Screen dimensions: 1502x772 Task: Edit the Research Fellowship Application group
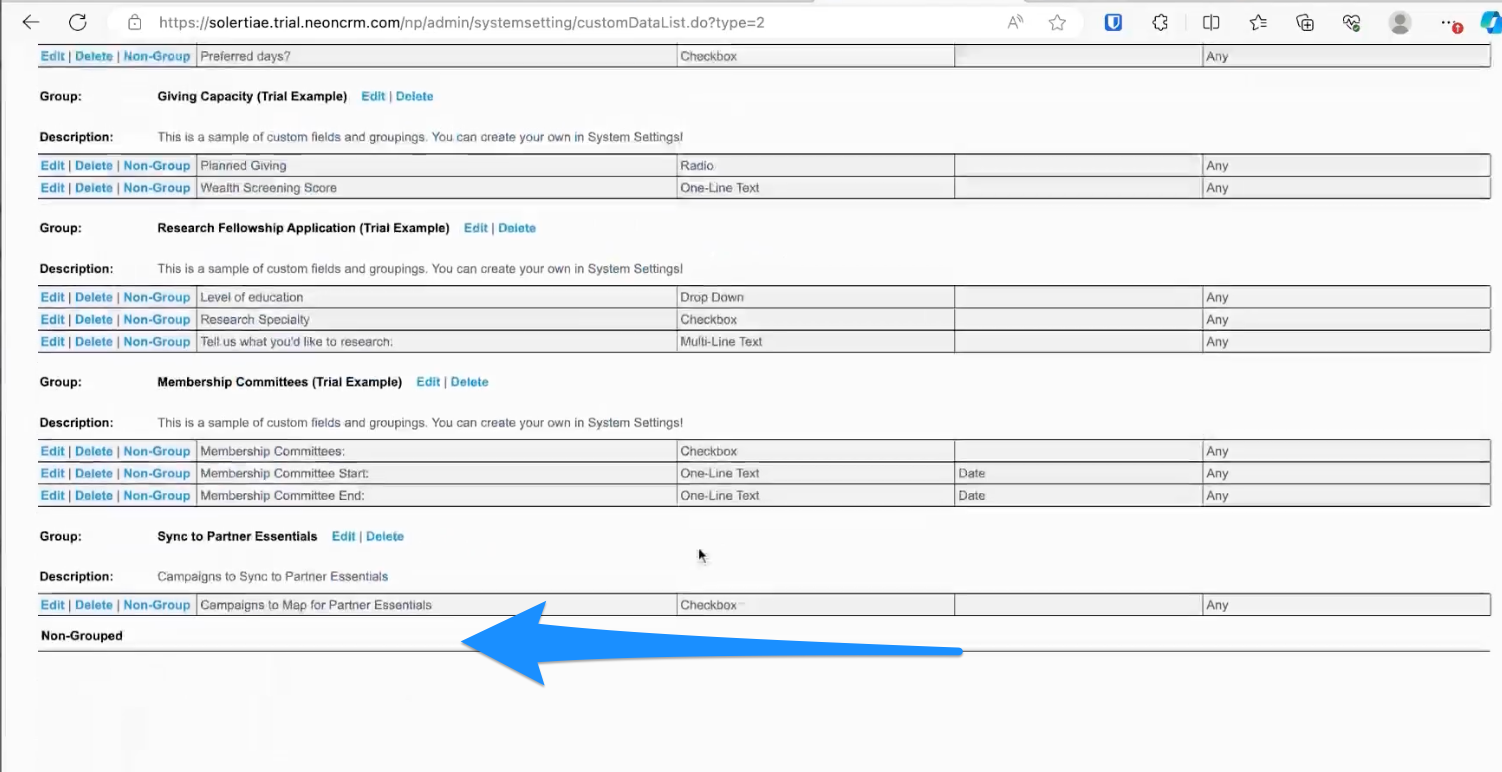[476, 228]
